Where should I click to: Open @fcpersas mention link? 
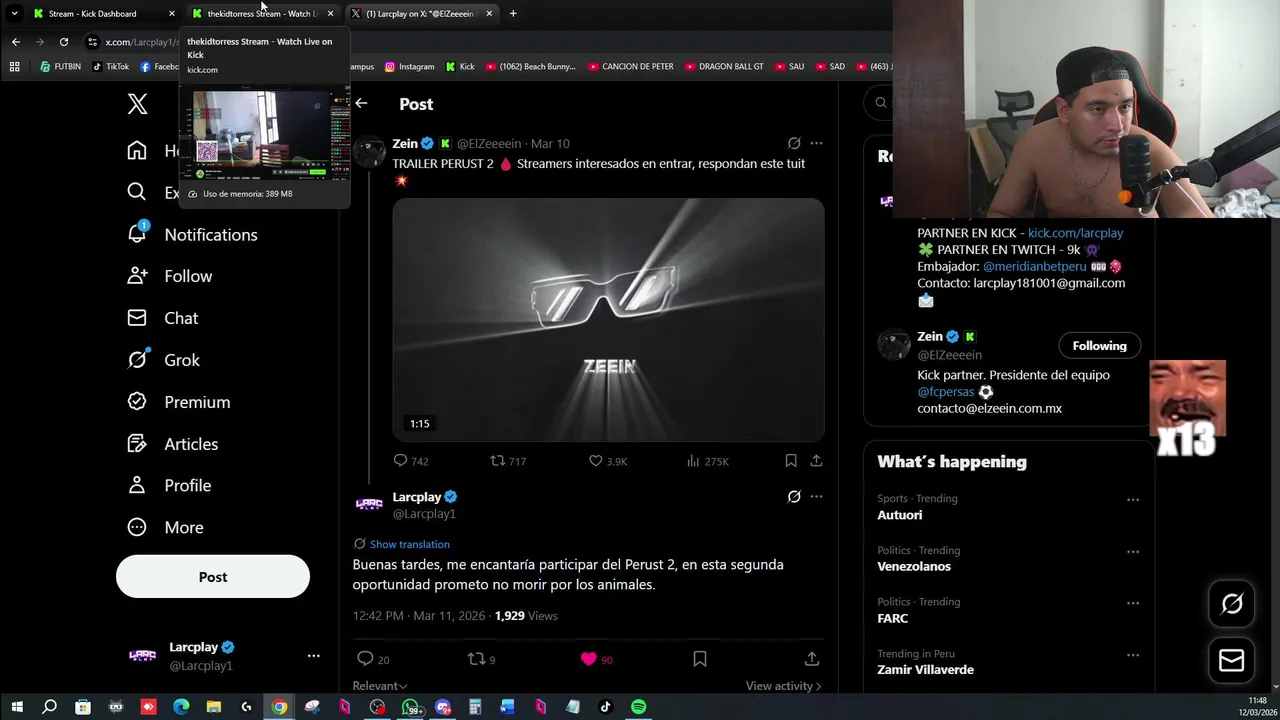click(x=945, y=392)
